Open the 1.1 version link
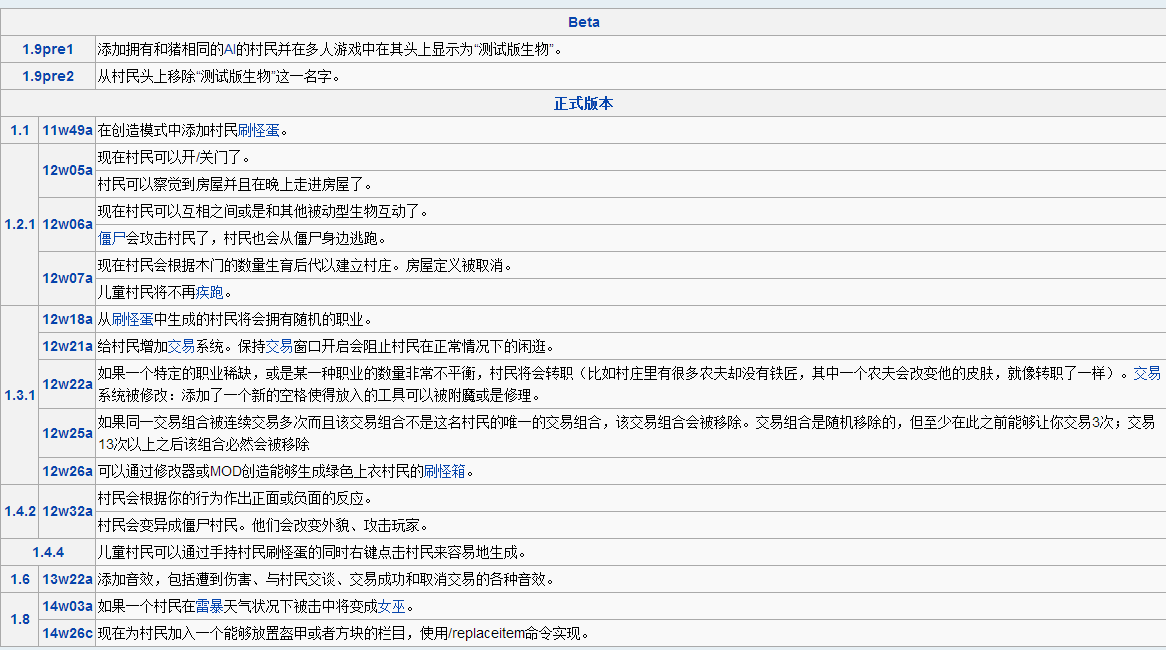 [19, 130]
